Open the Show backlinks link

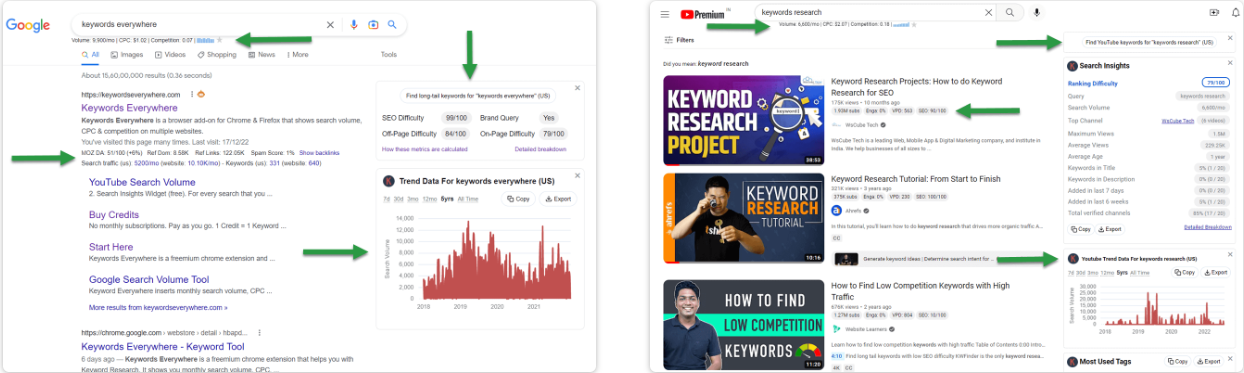319,152
